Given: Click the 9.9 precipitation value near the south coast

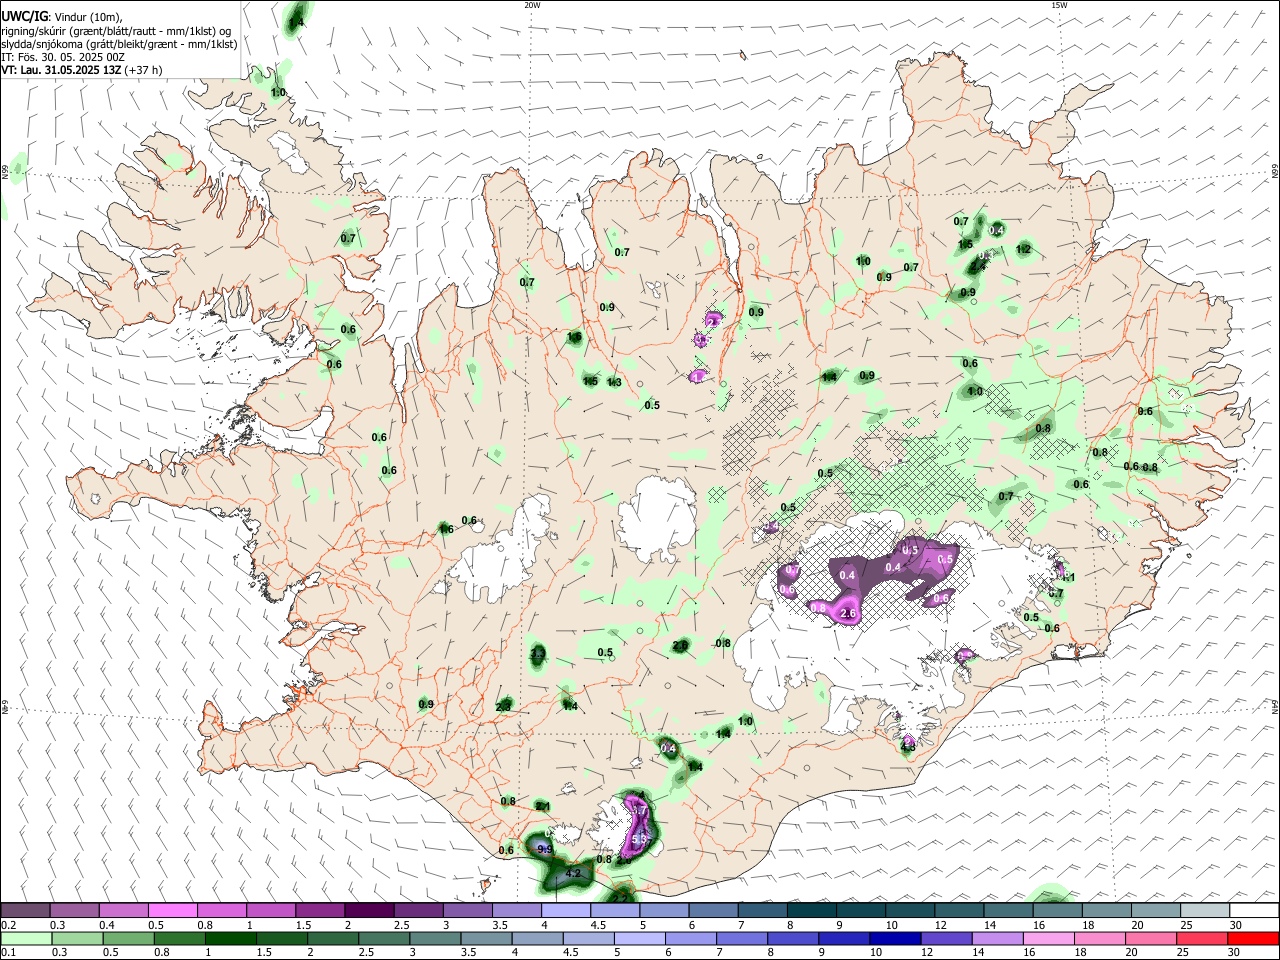Looking at the screenshot, I should click(545, 849).
